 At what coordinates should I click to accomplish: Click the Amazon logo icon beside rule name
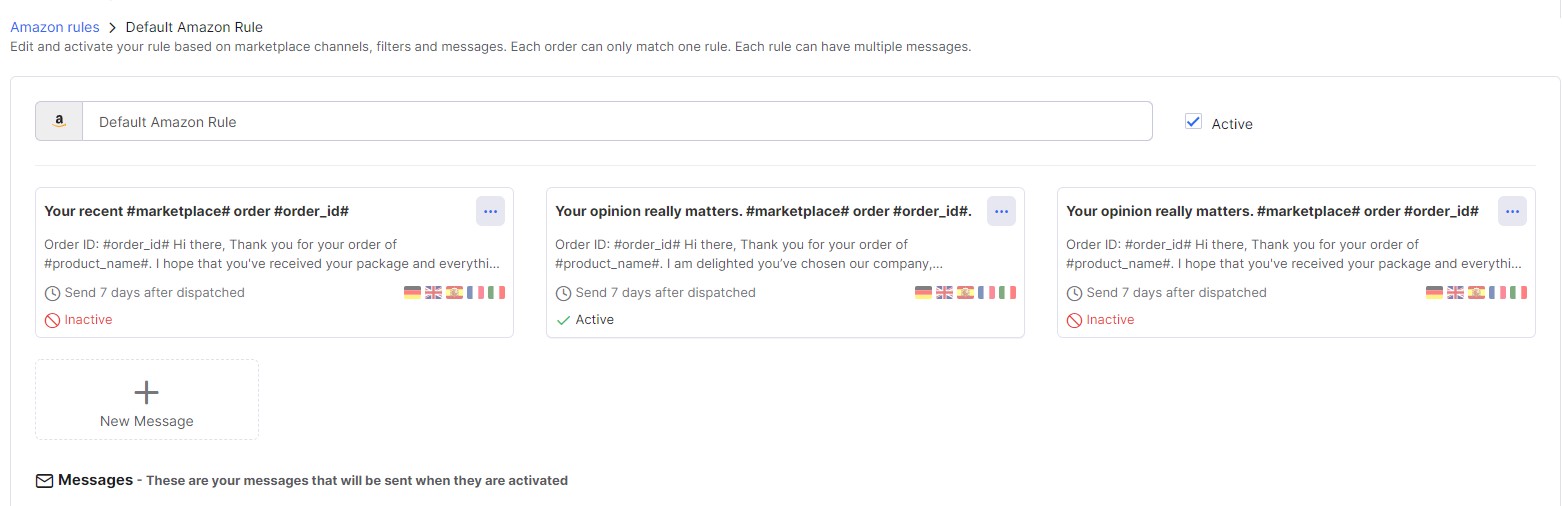click(59, 122)
